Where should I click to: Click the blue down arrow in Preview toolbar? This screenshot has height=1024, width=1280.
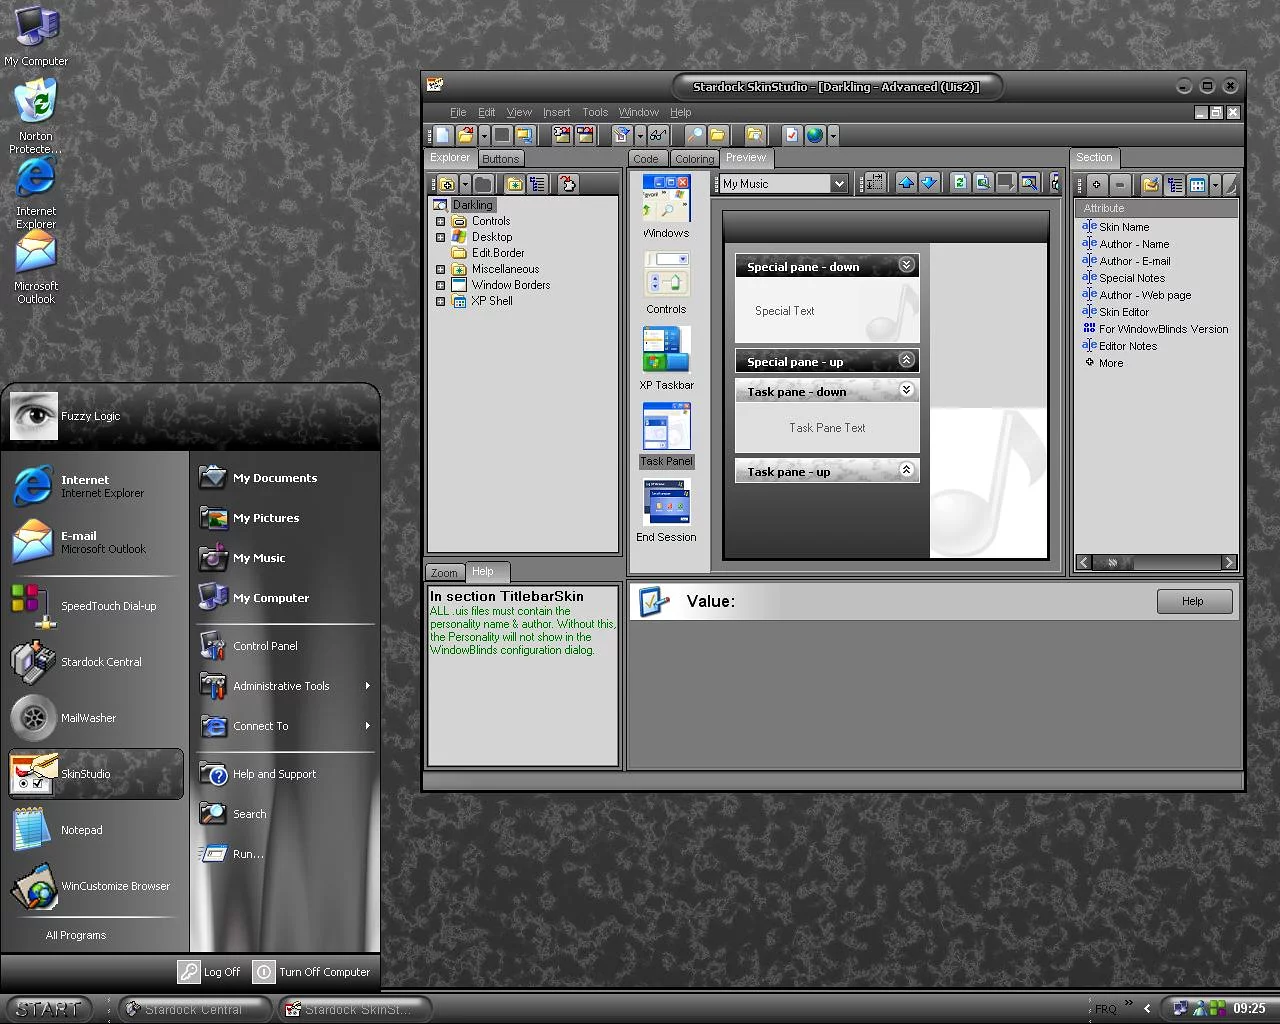pos(929,183)
